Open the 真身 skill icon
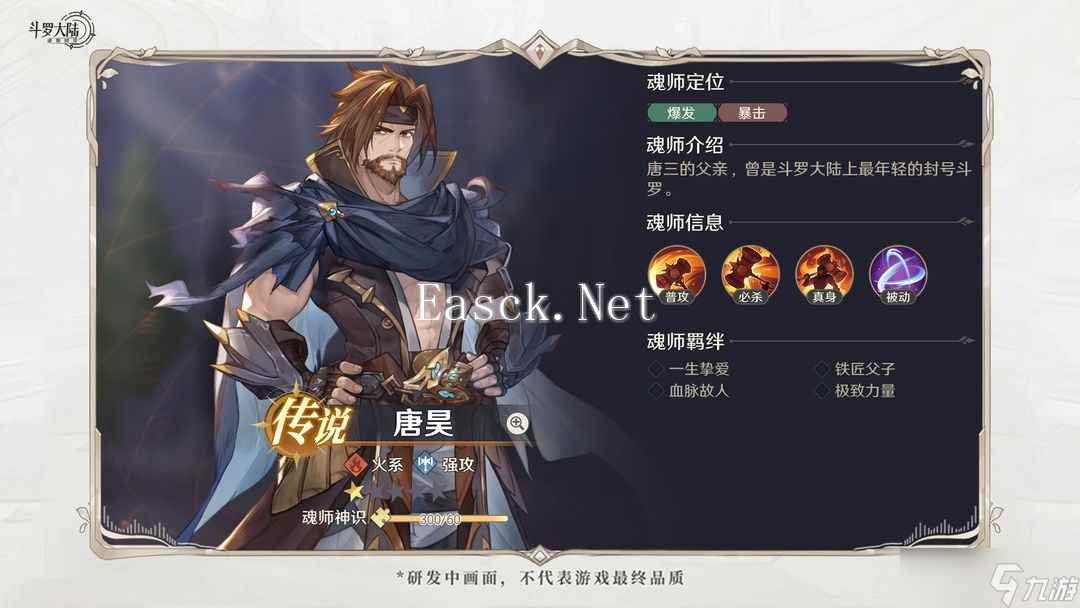Viewport: 1080px width, 608px height. point(824,275)
